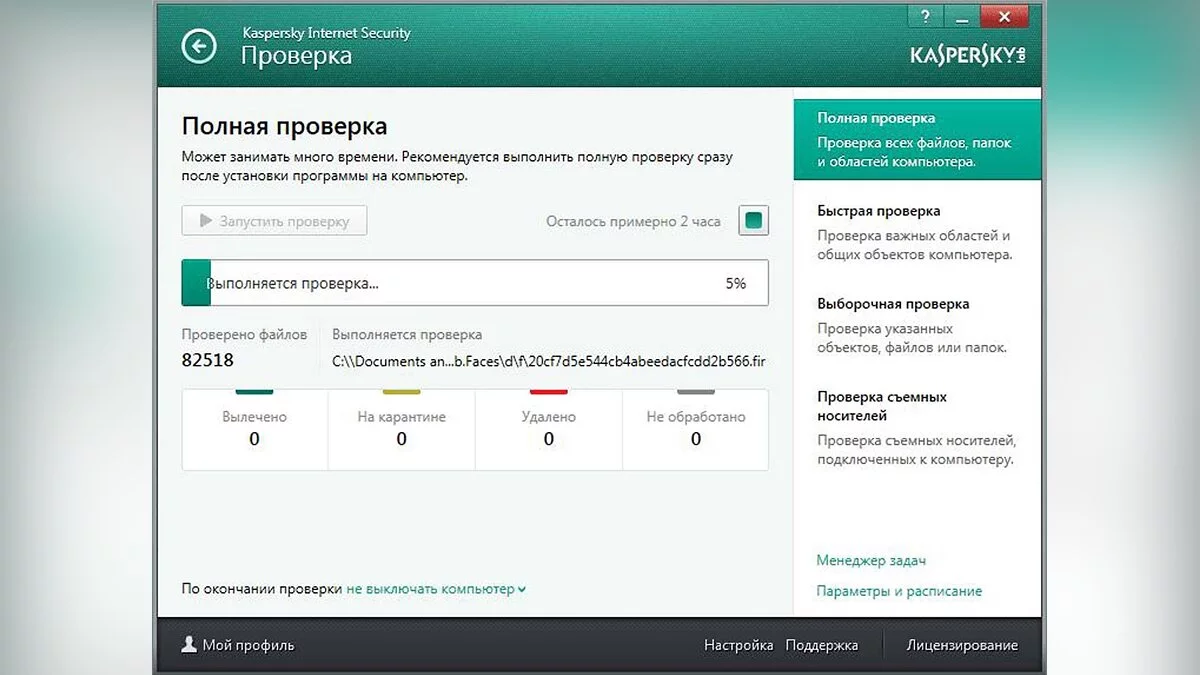
Task: Click the Мой профиль person icon
Action: point(189,645)
